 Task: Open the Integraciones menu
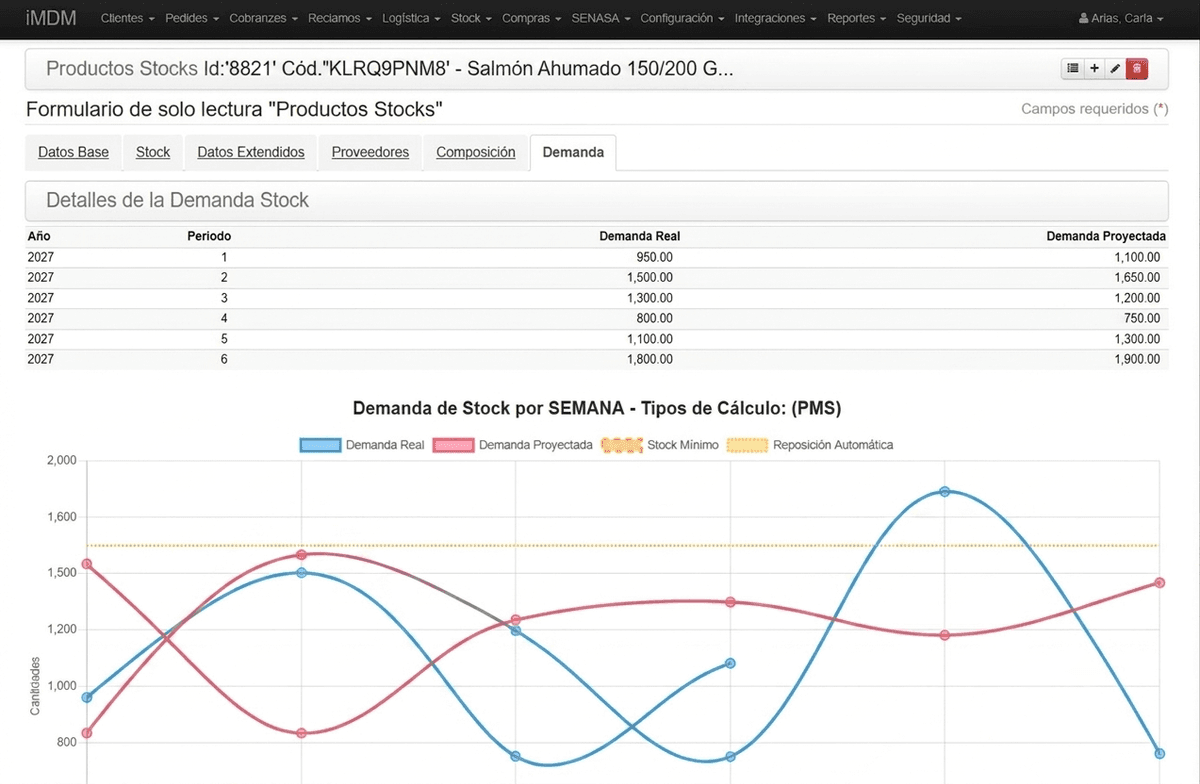(x=775, y=18)
